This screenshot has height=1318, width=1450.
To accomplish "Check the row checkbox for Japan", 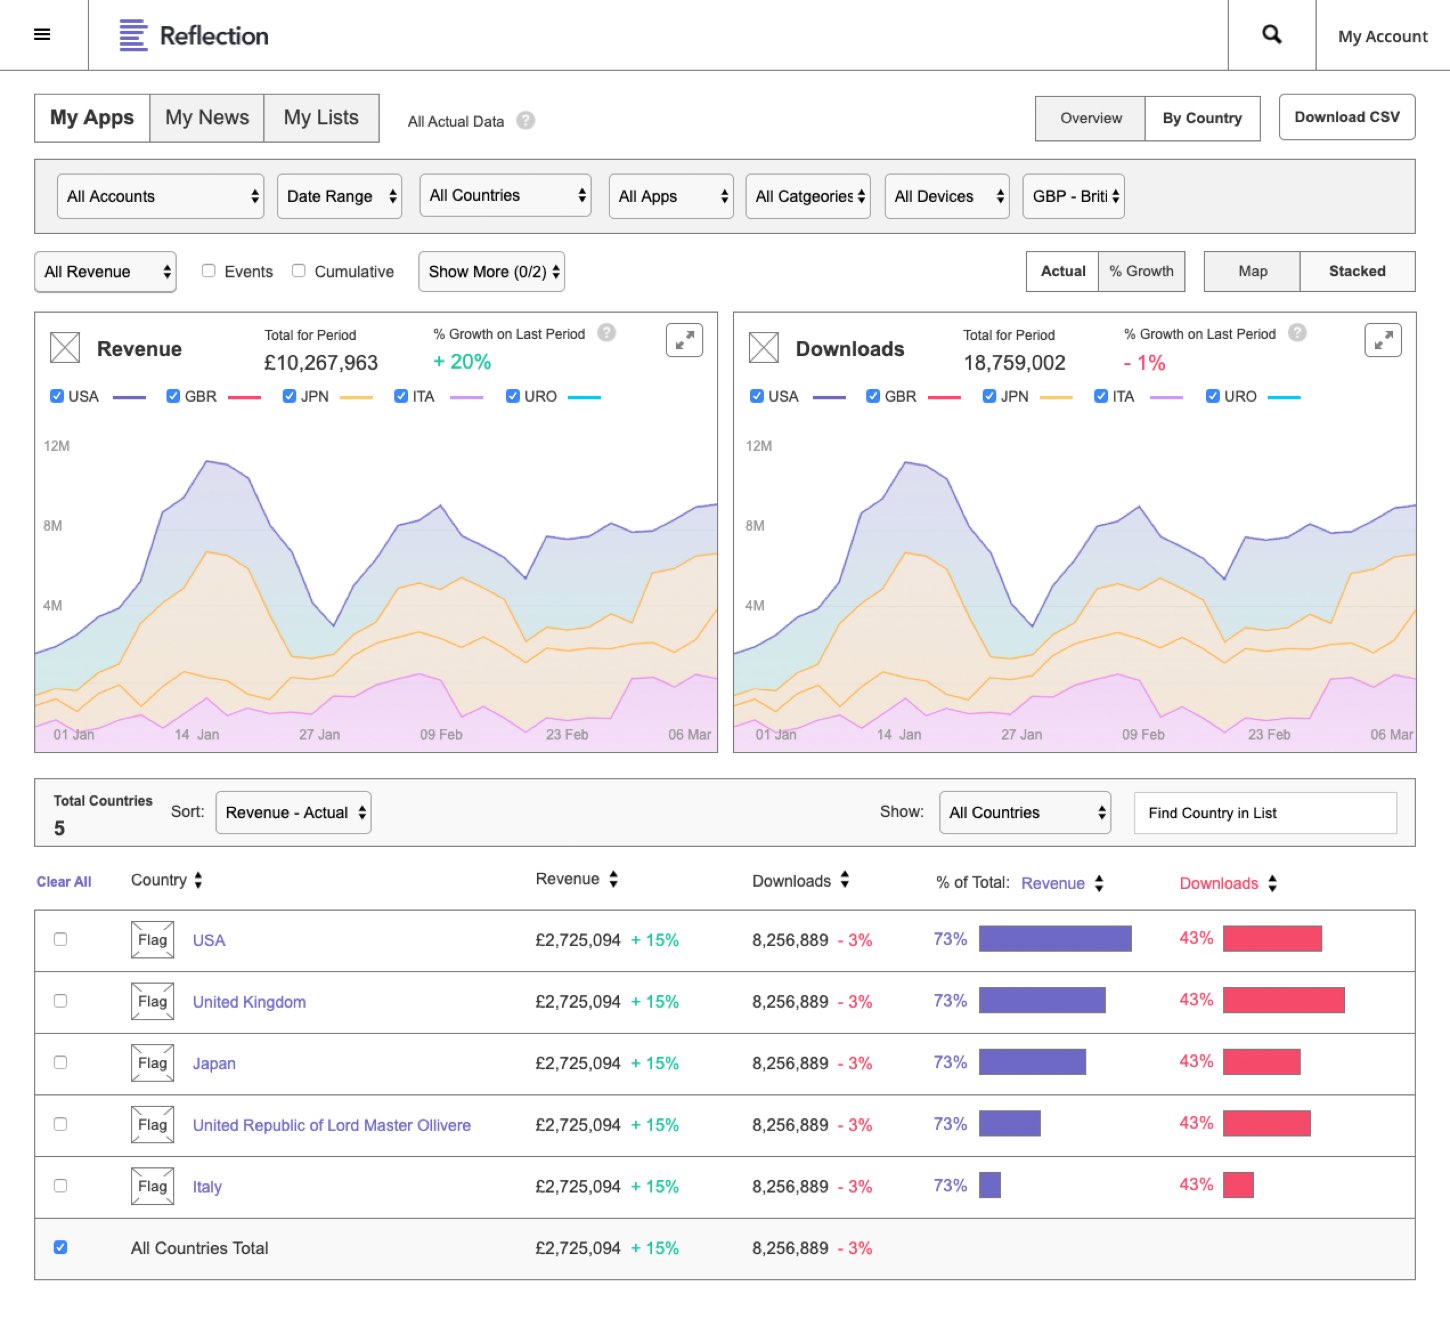I will (60, 1063).
